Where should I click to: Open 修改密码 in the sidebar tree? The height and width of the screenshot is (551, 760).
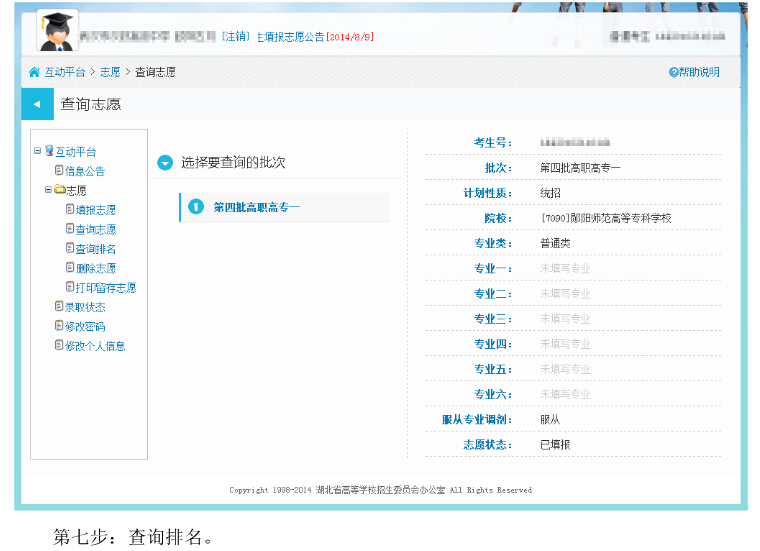pos(85,327)
